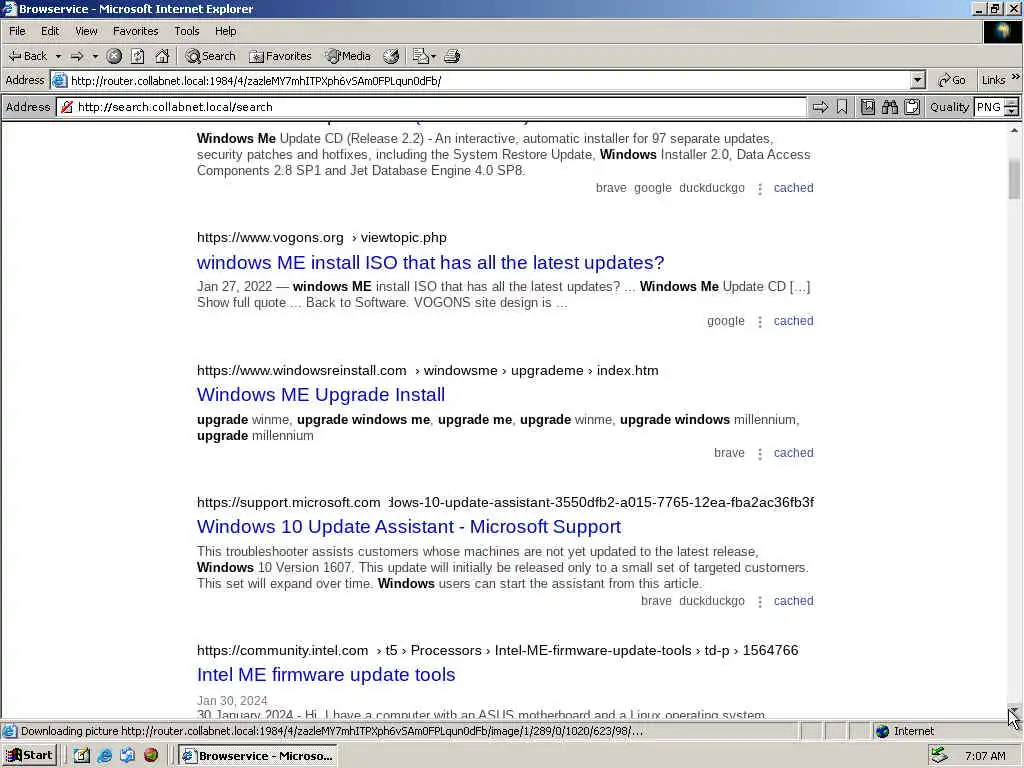Screen dimensions: 1024x768
Task: Click the scrollbar up arrow
Action: click(1014, 131)
